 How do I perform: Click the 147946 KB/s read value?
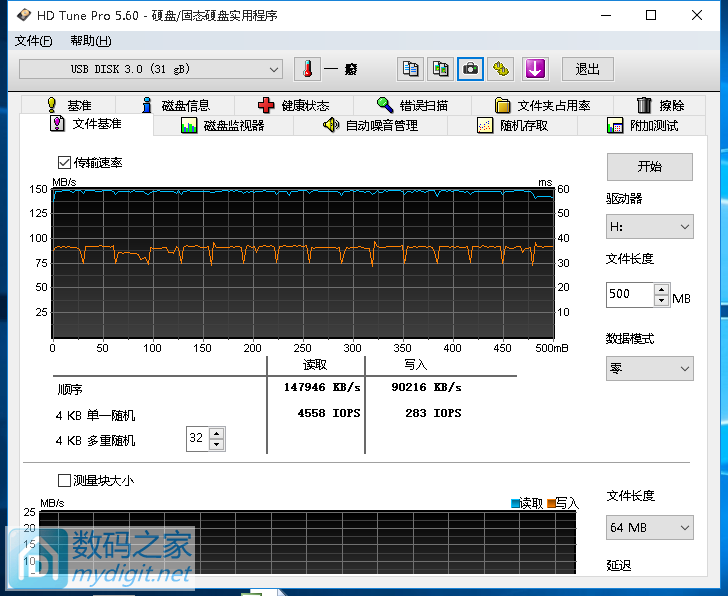[322, 387]
